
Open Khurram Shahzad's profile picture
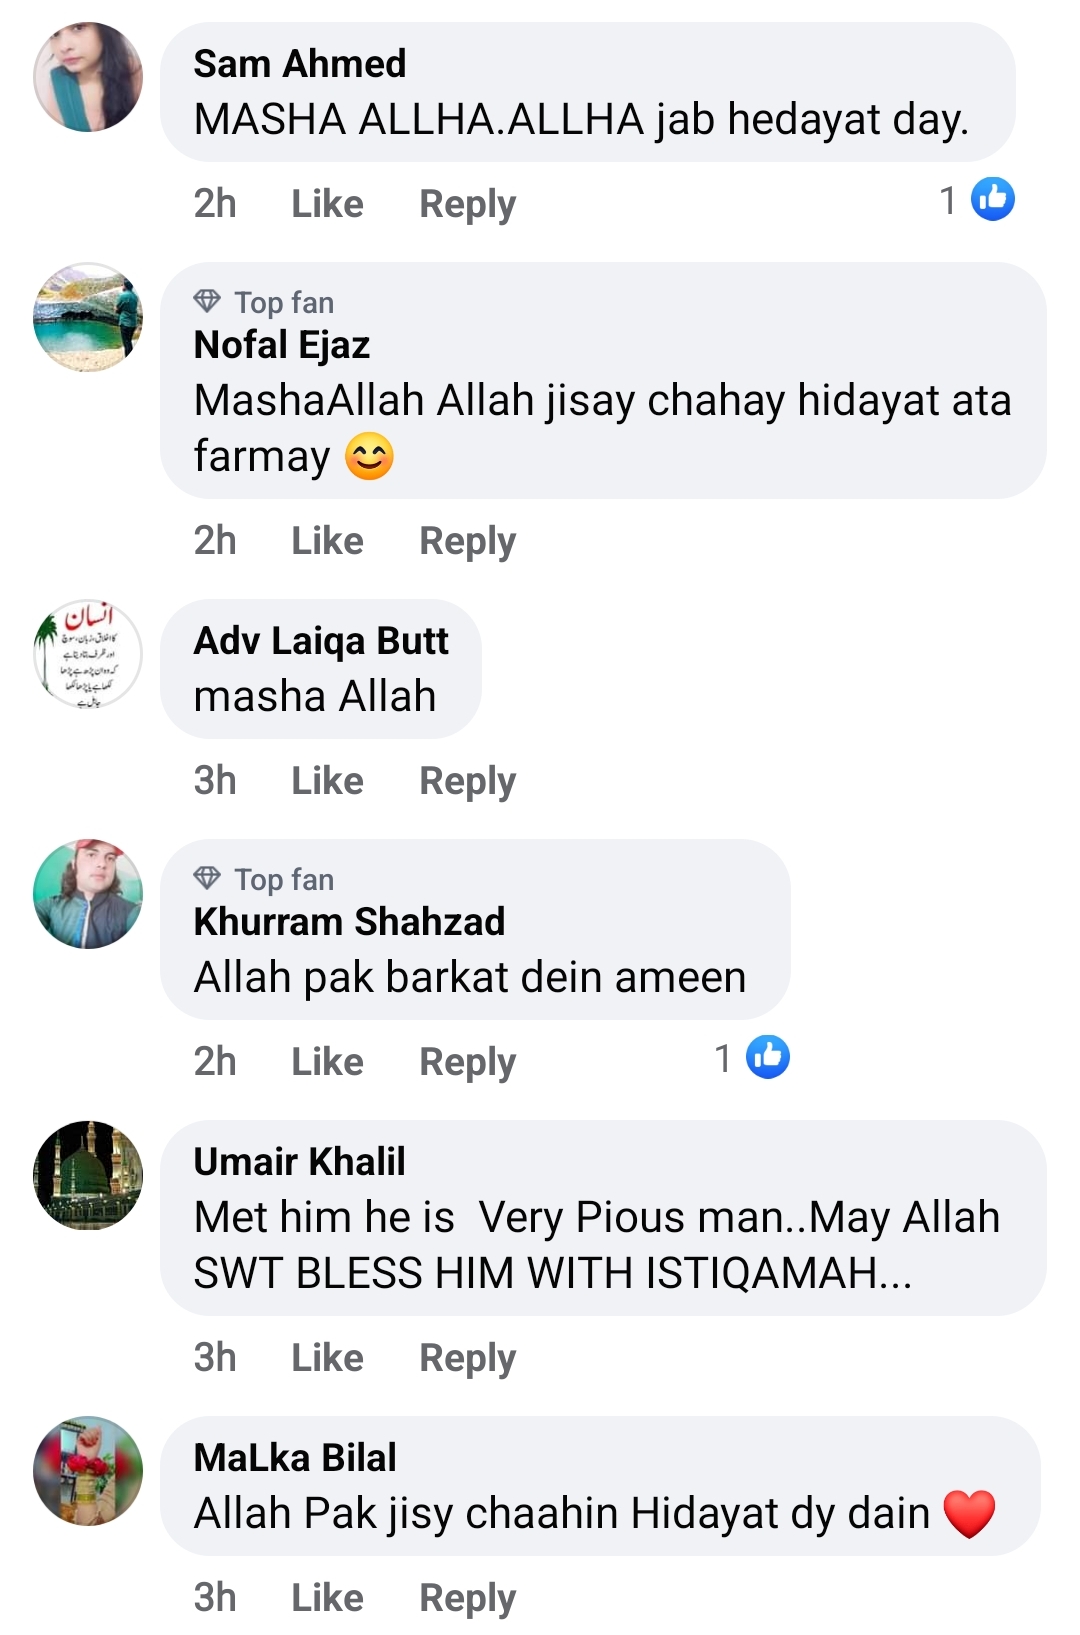pos(88,894)
